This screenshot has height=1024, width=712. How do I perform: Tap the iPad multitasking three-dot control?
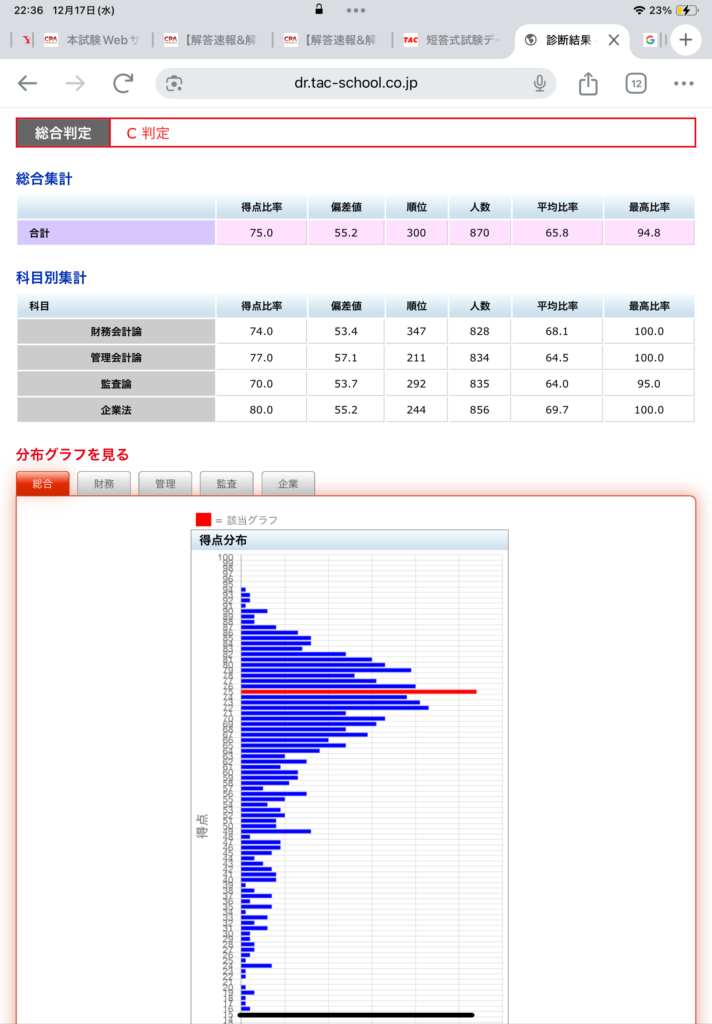tap(356, 9)
